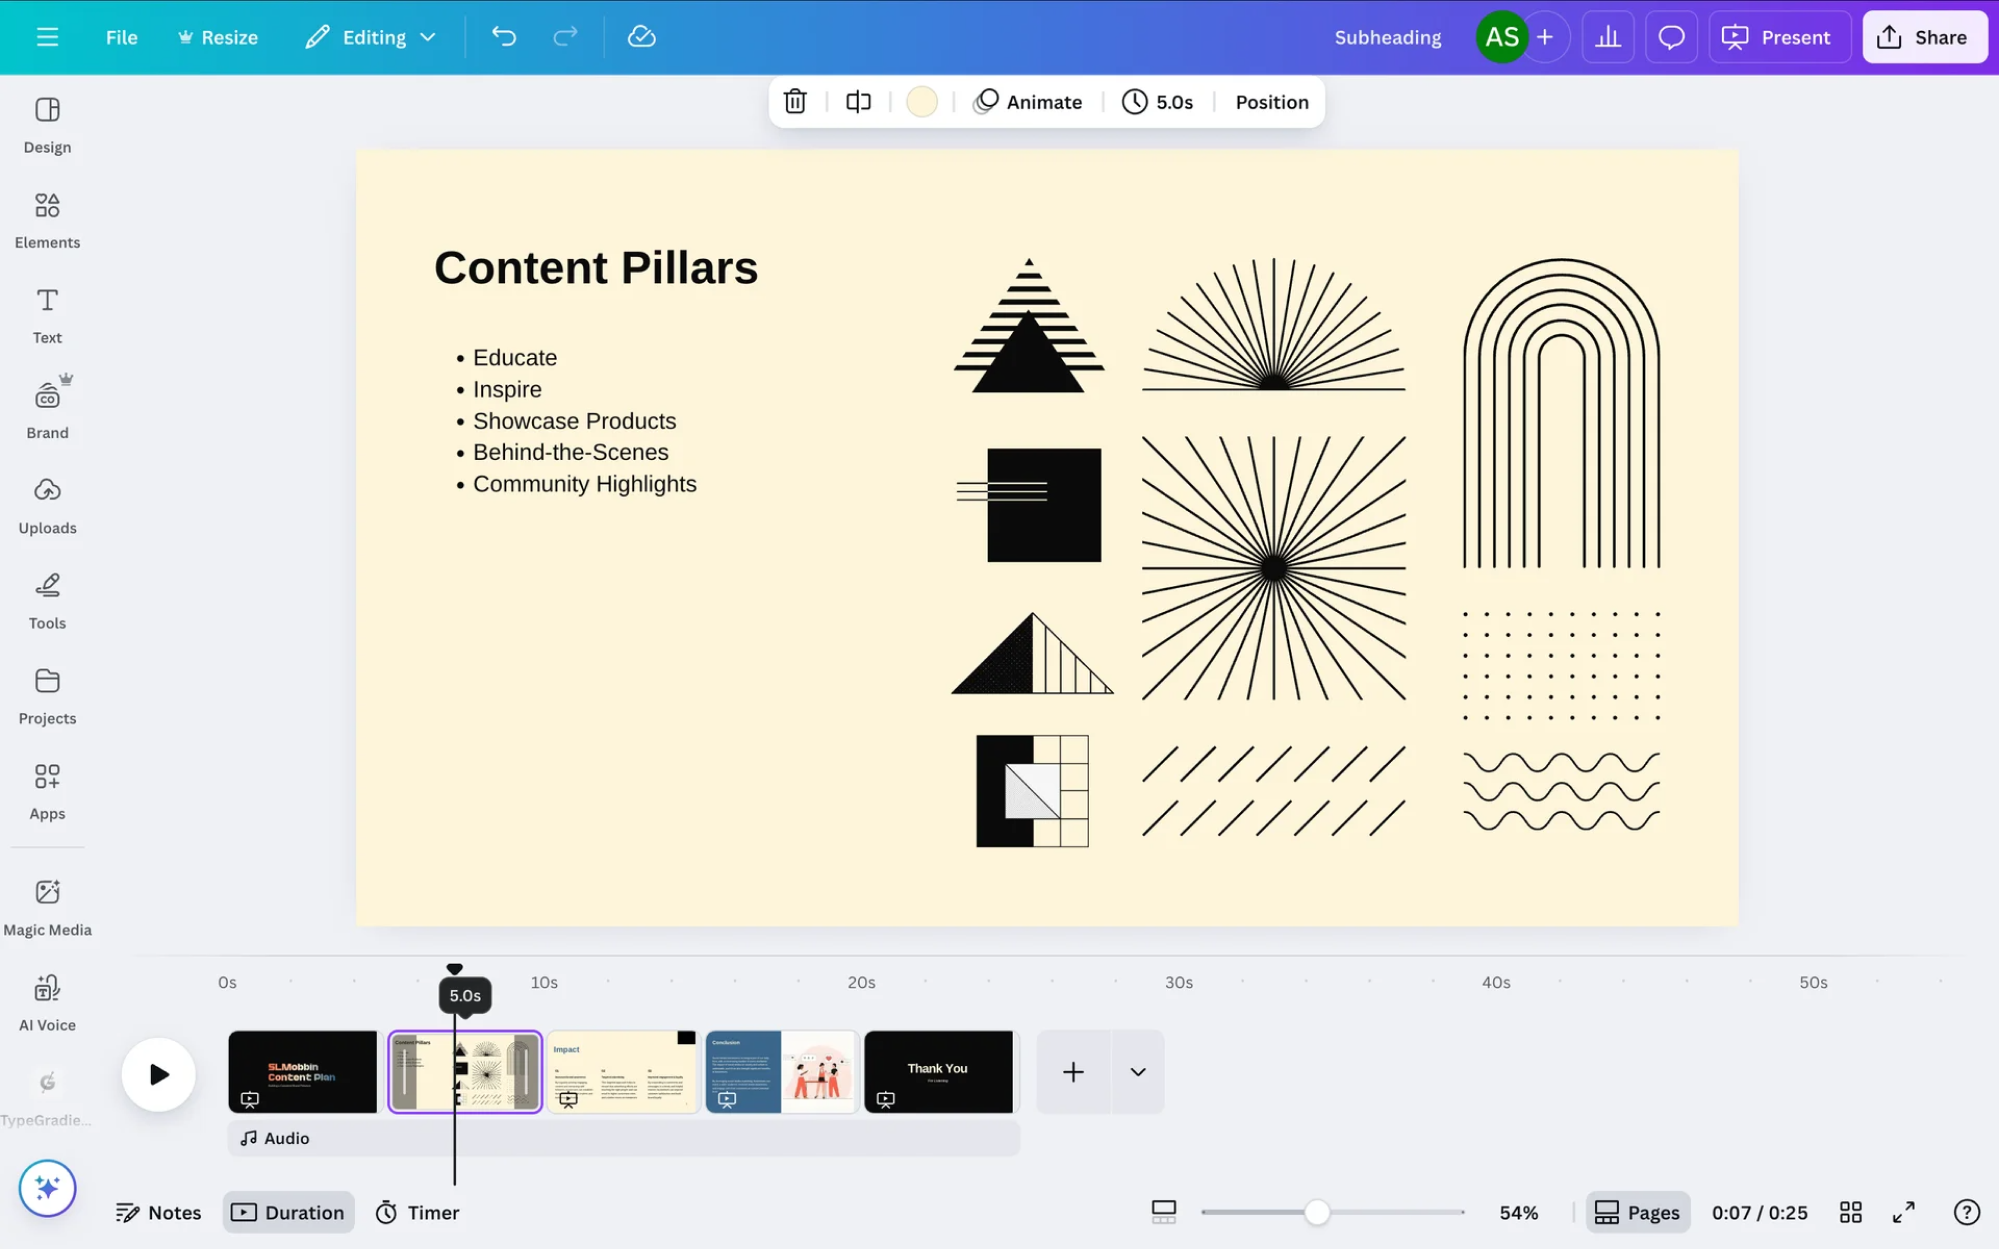The height and width of the screenshot is (1249, 1999).
Task: Open the comments speech bubble icon
Action: click(x=1671, y=38)
